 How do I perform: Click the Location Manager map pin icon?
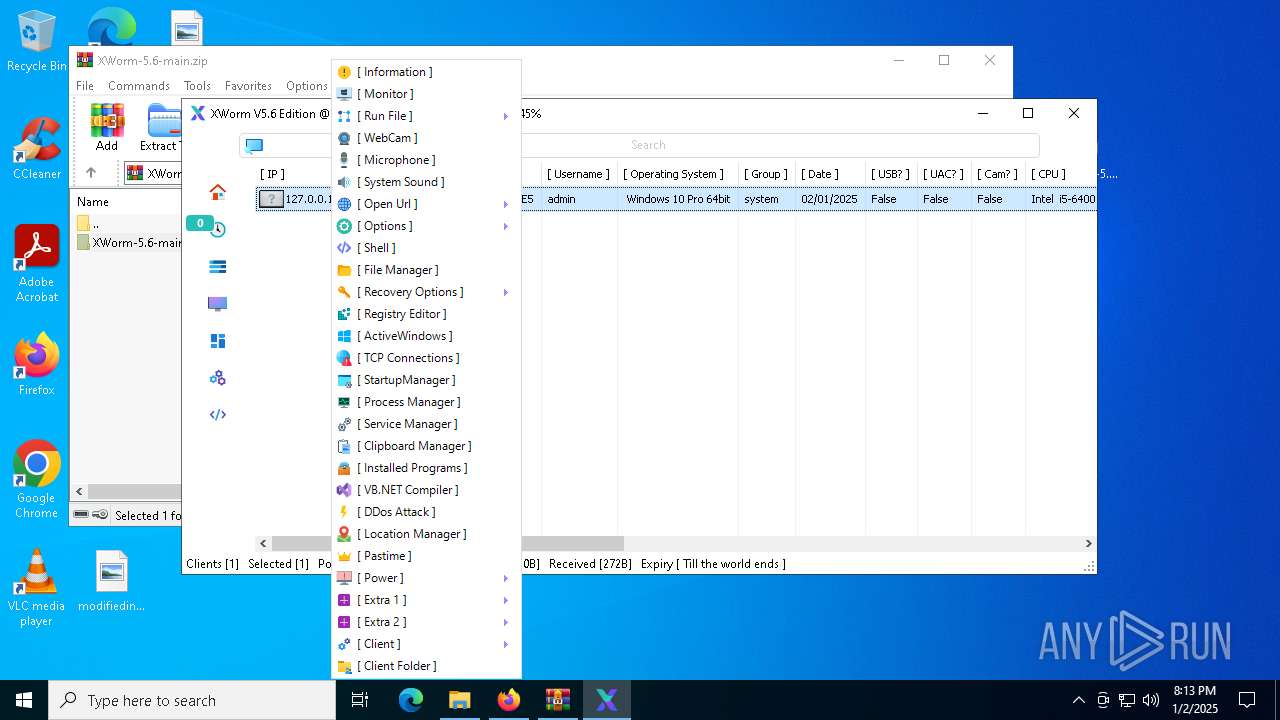point(344,534)
